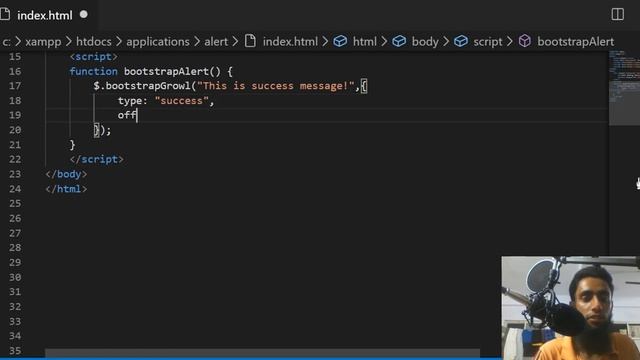
Task: Click the cube icon before 'html' breadcrumb
Action: 340,41
